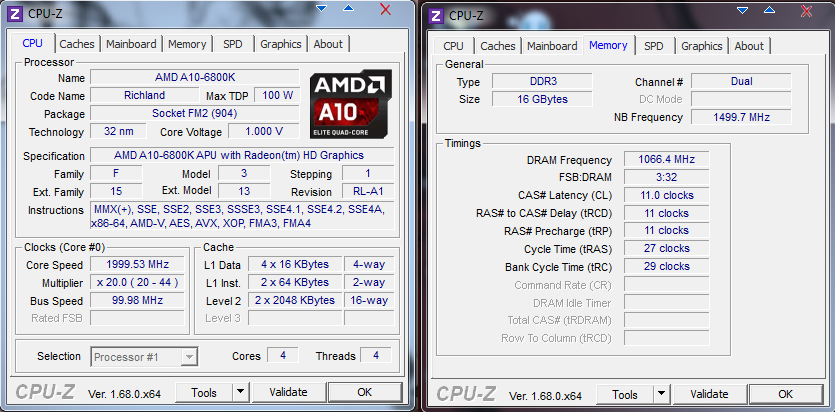The height and width of the screenshot is (412, 835).
Task: Open the Caches tab in right window
Action: (497, 46)
